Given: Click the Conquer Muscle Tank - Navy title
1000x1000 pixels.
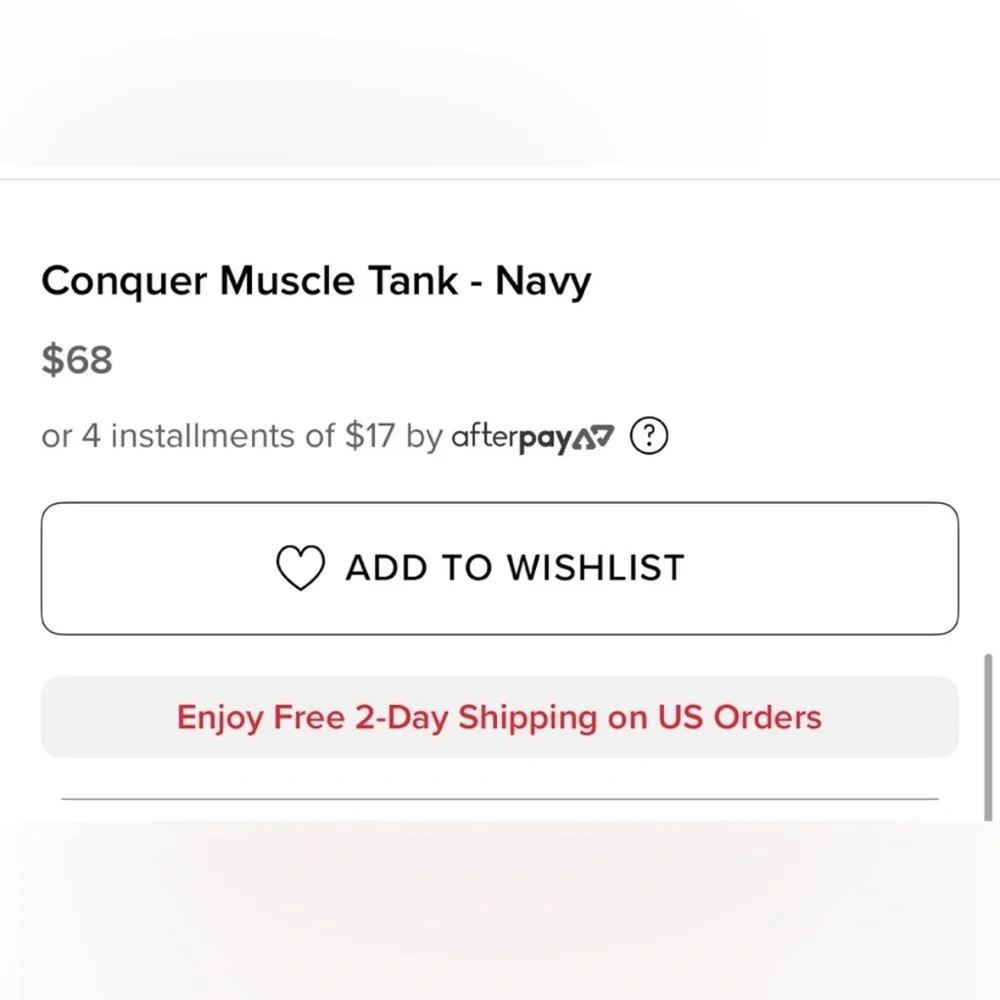Looking at the screenshot, I should pyautogui.click(x=316, y=281).
